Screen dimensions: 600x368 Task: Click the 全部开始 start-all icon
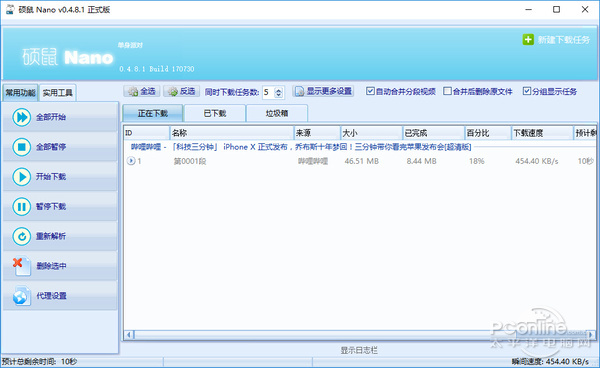pos(21,117)
